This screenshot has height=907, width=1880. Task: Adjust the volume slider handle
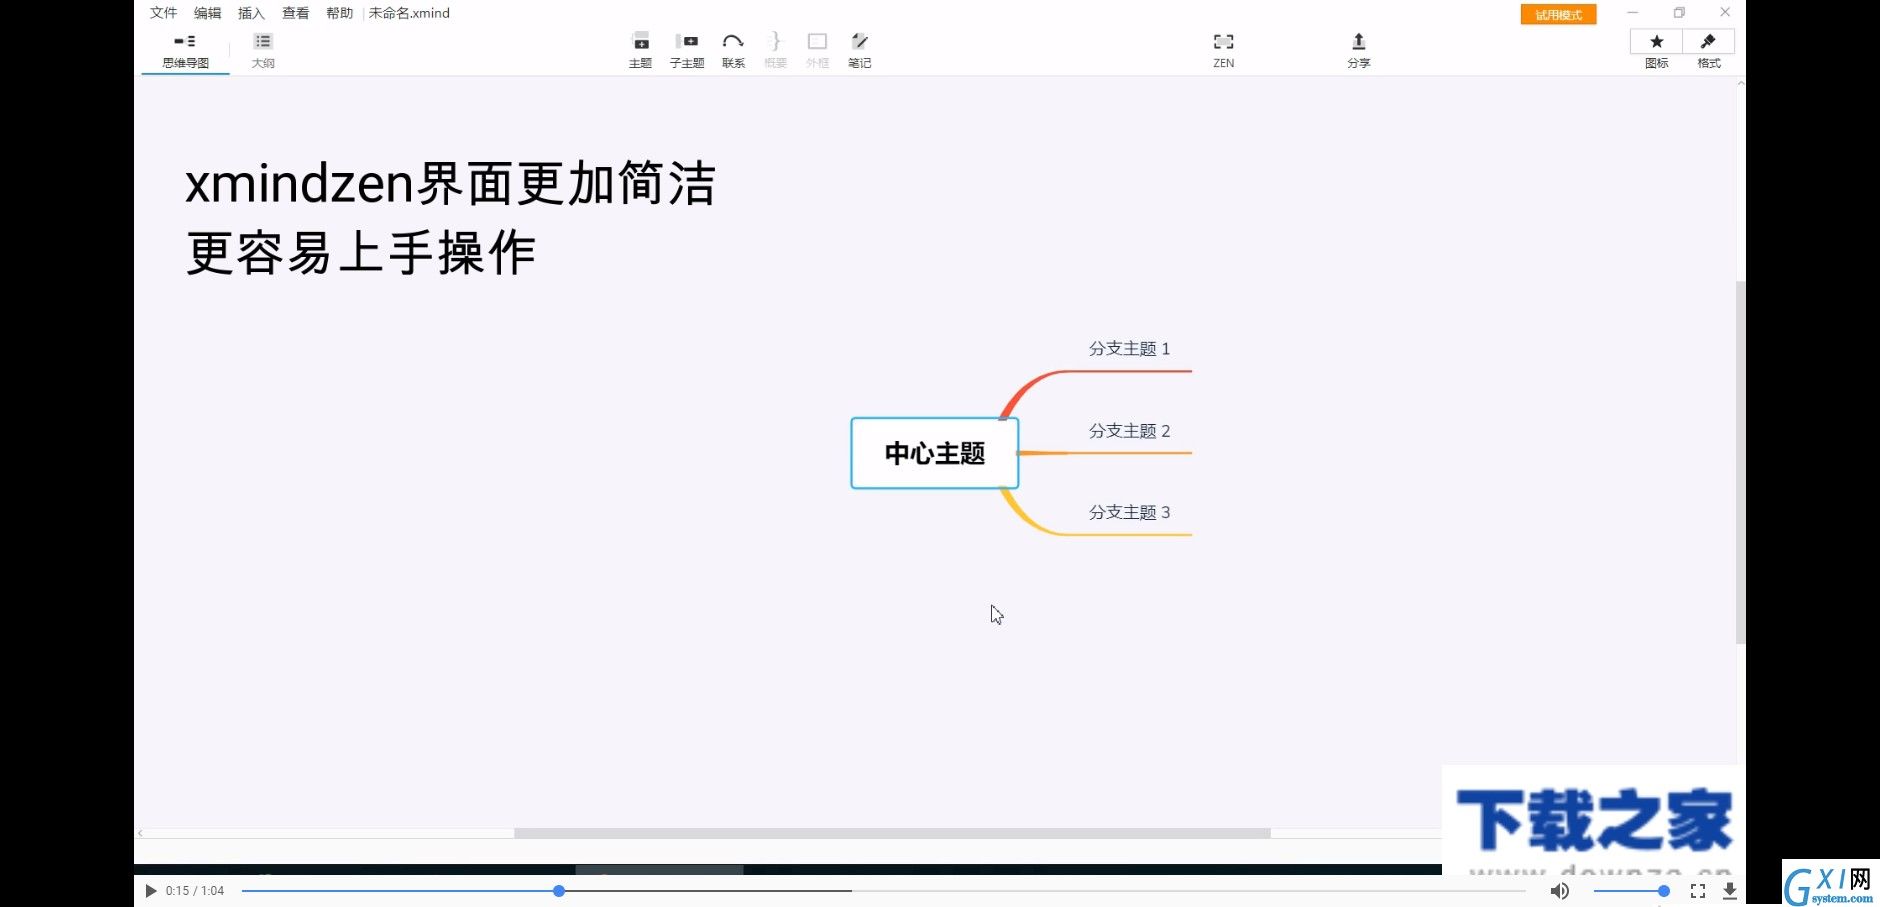(x=1664, y=890)
